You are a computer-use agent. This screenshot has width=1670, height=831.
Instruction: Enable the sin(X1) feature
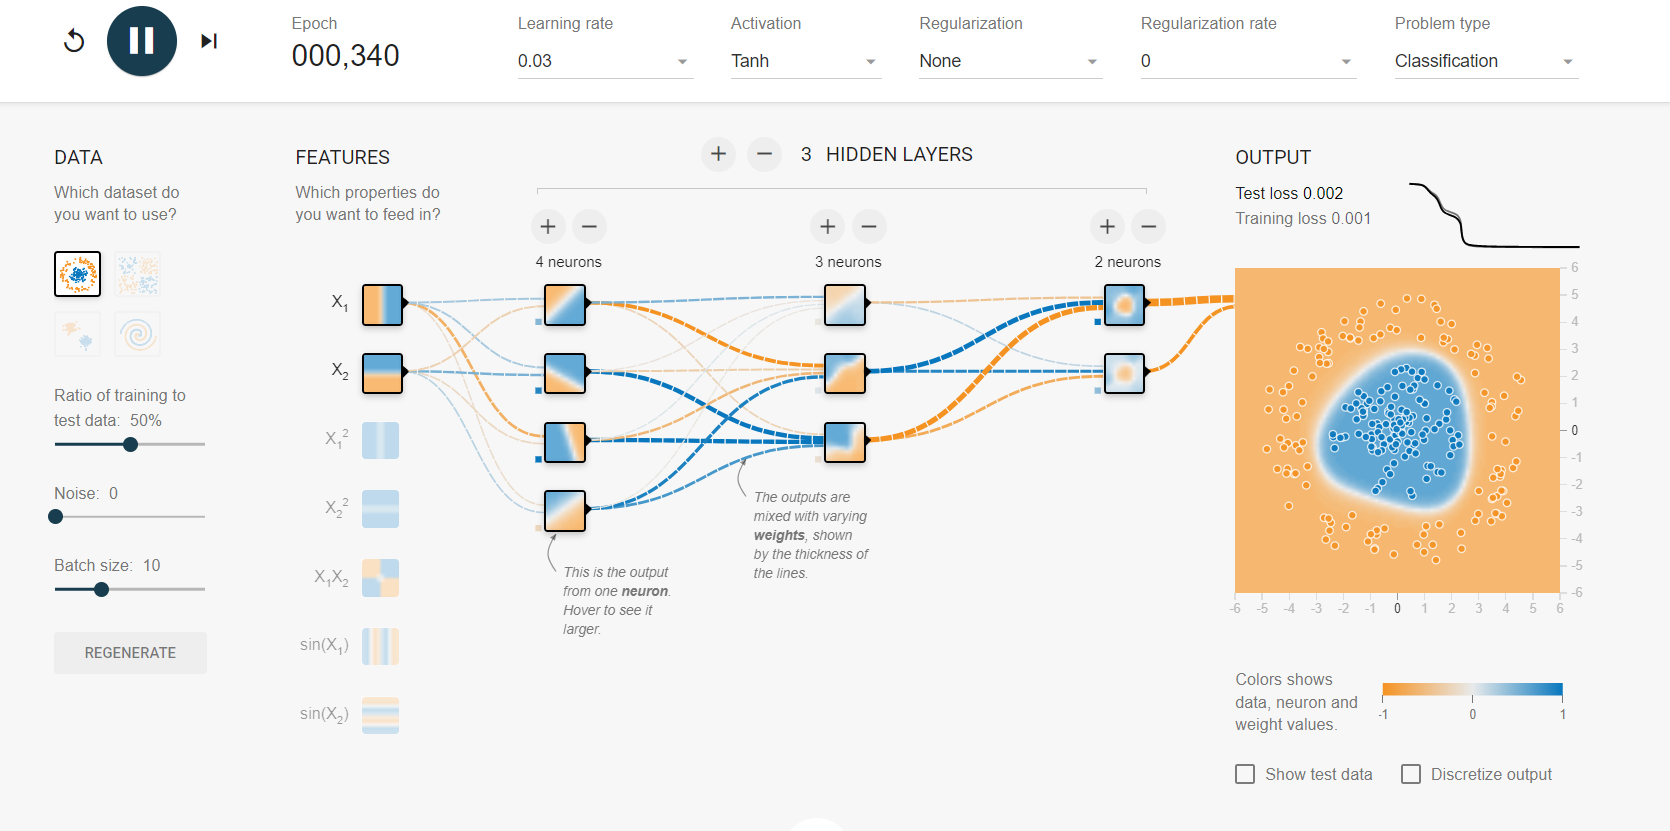click(x=380, y=647)
